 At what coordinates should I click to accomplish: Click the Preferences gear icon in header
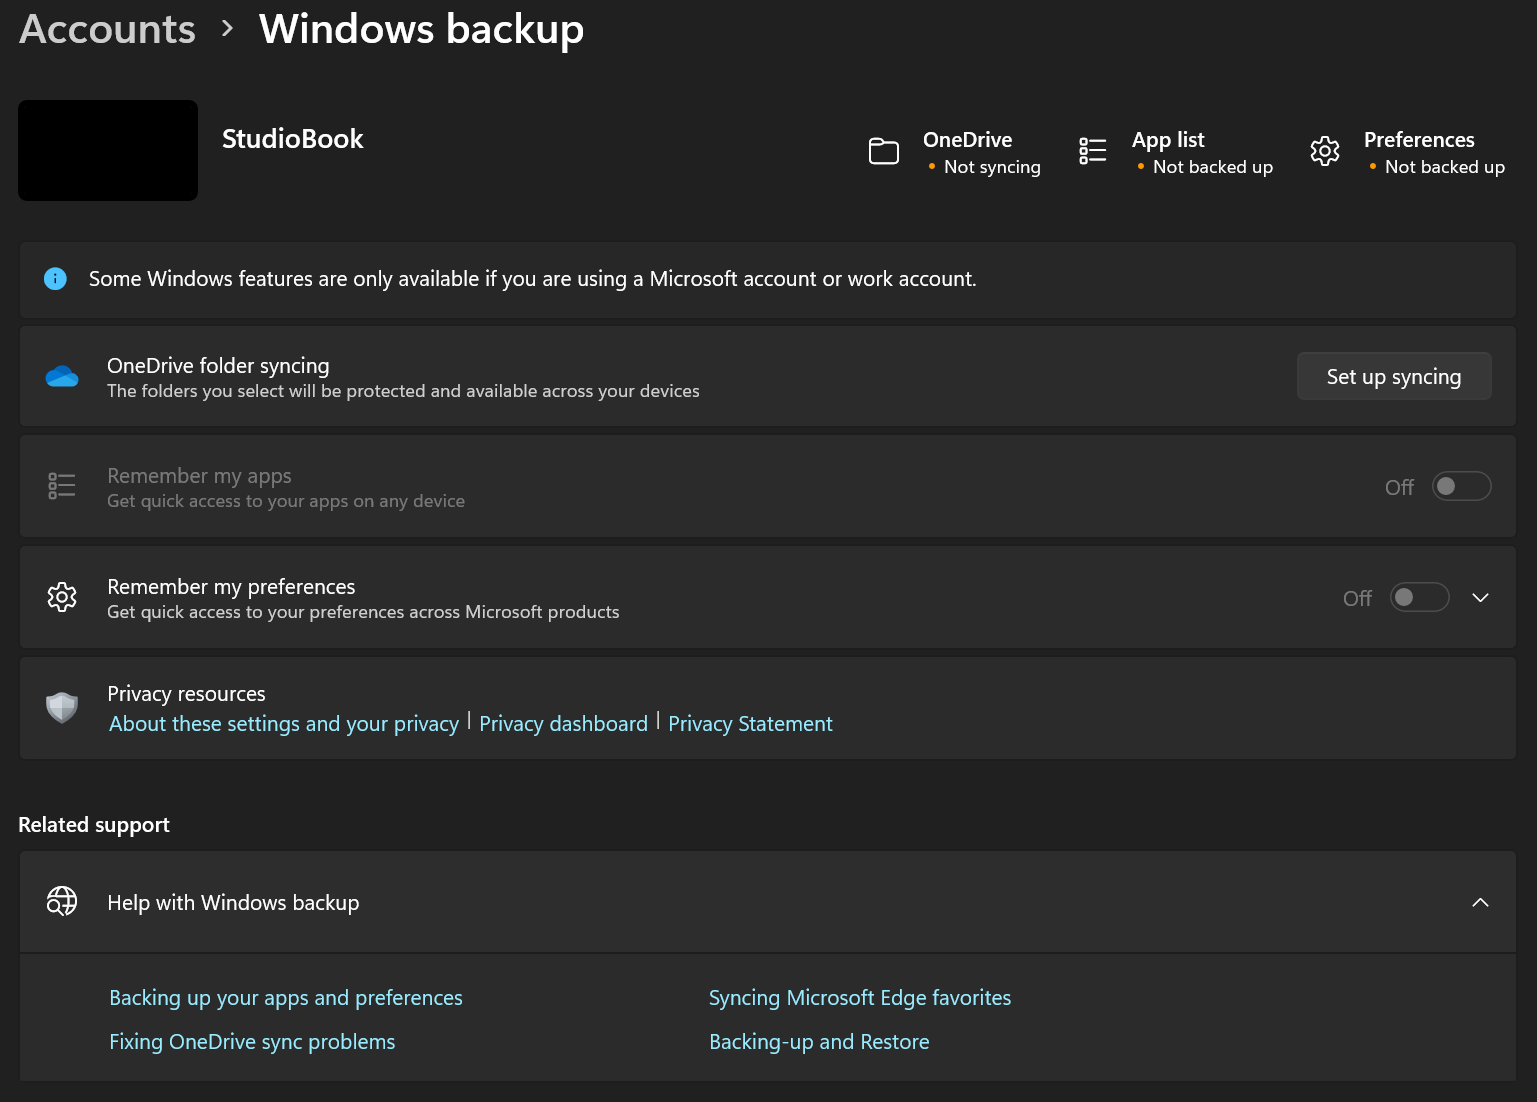click(1325, 151)
